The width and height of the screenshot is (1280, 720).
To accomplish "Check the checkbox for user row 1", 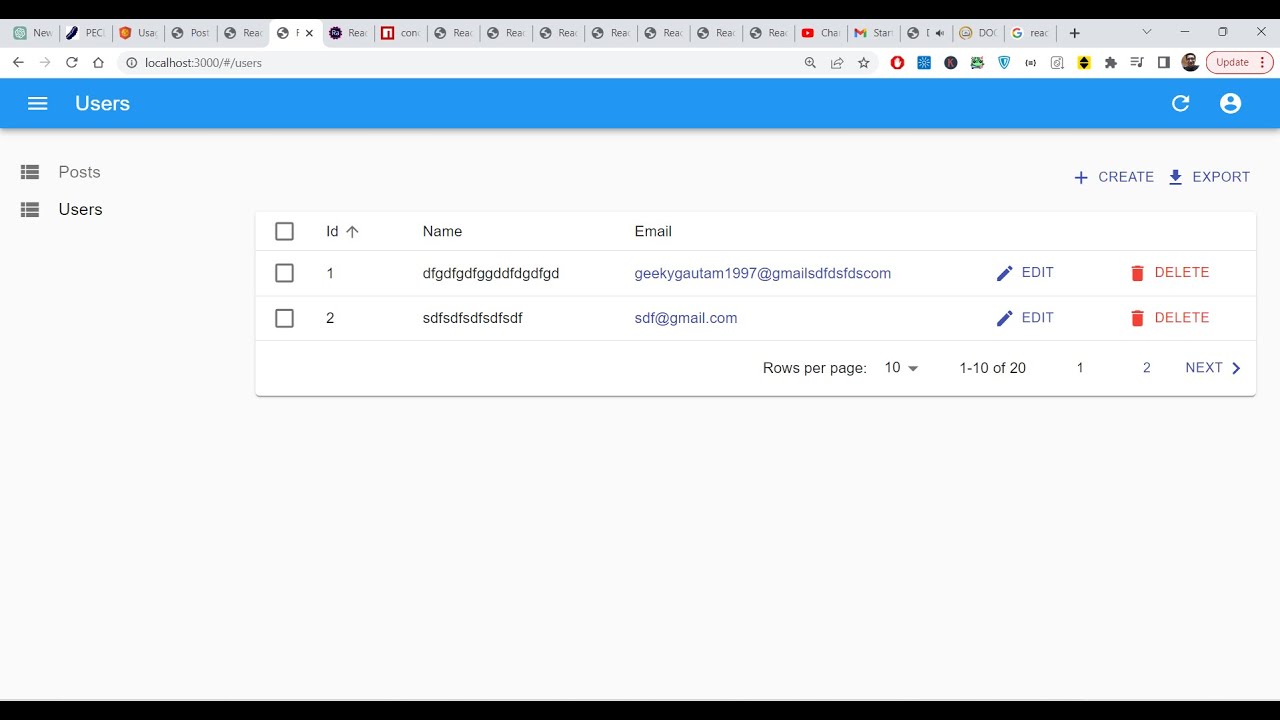I will click(x=284, y=273).
